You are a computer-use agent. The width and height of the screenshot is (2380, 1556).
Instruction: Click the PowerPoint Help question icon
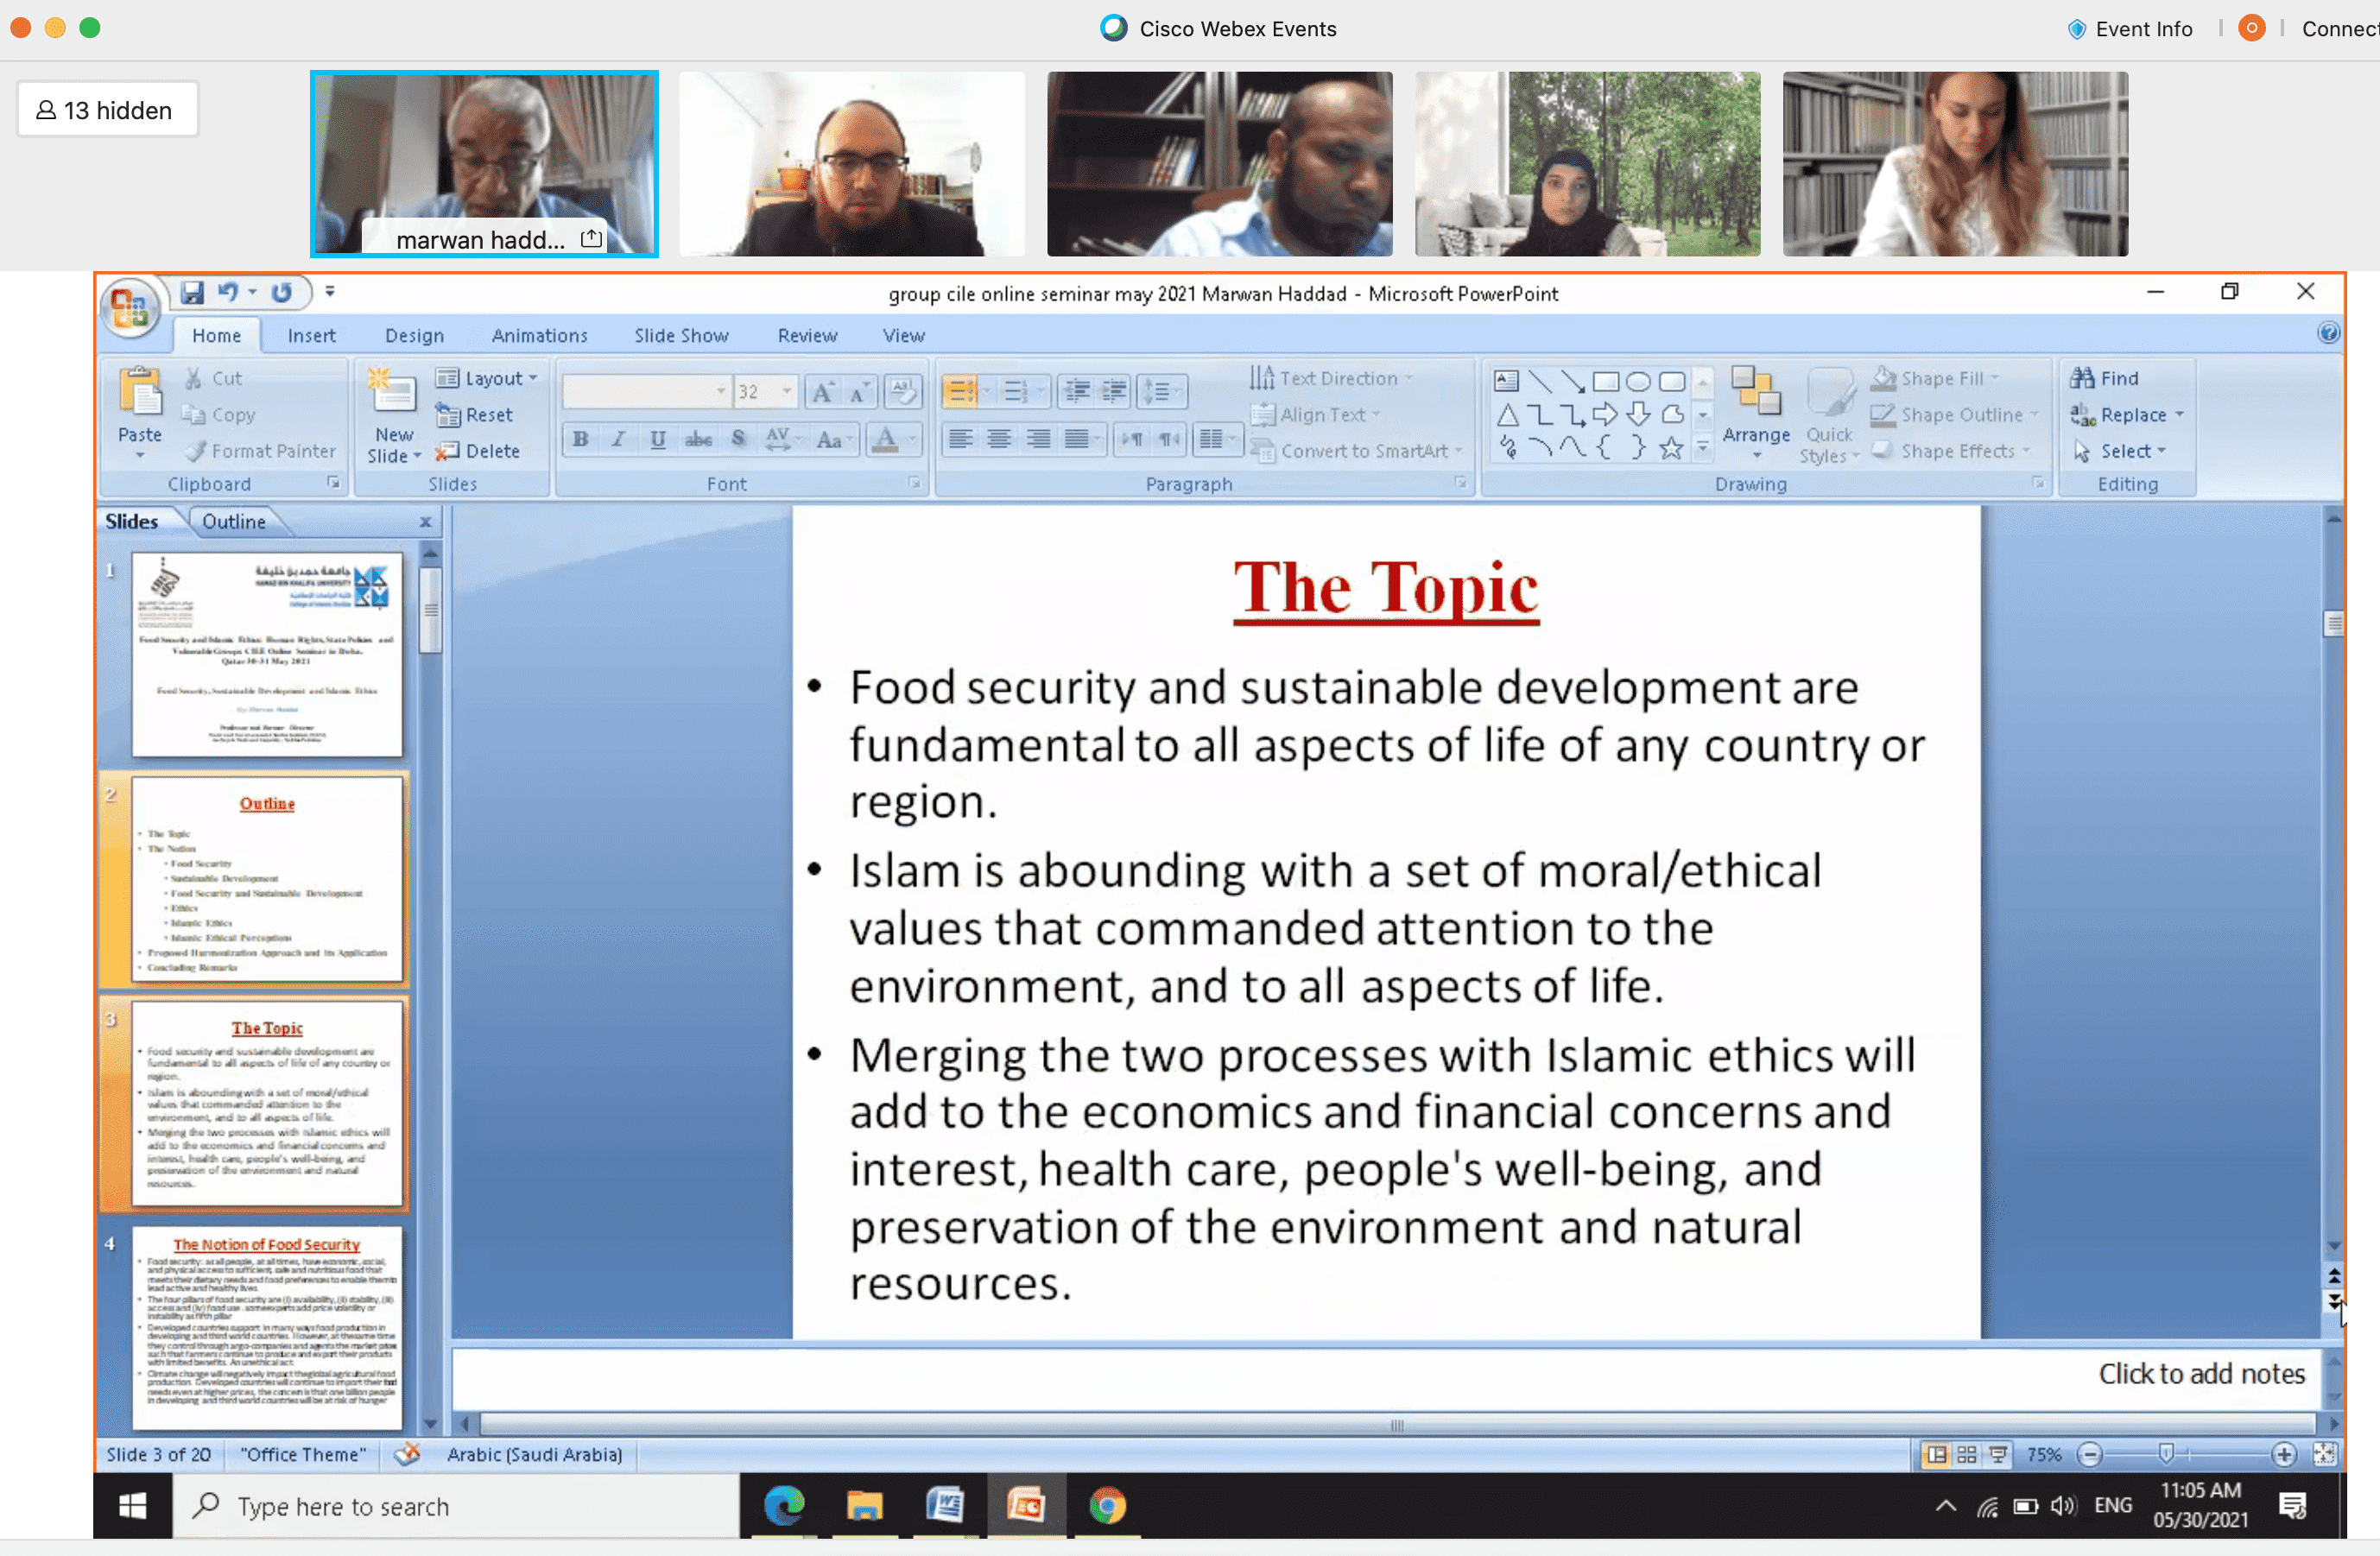coord(2328,333)
